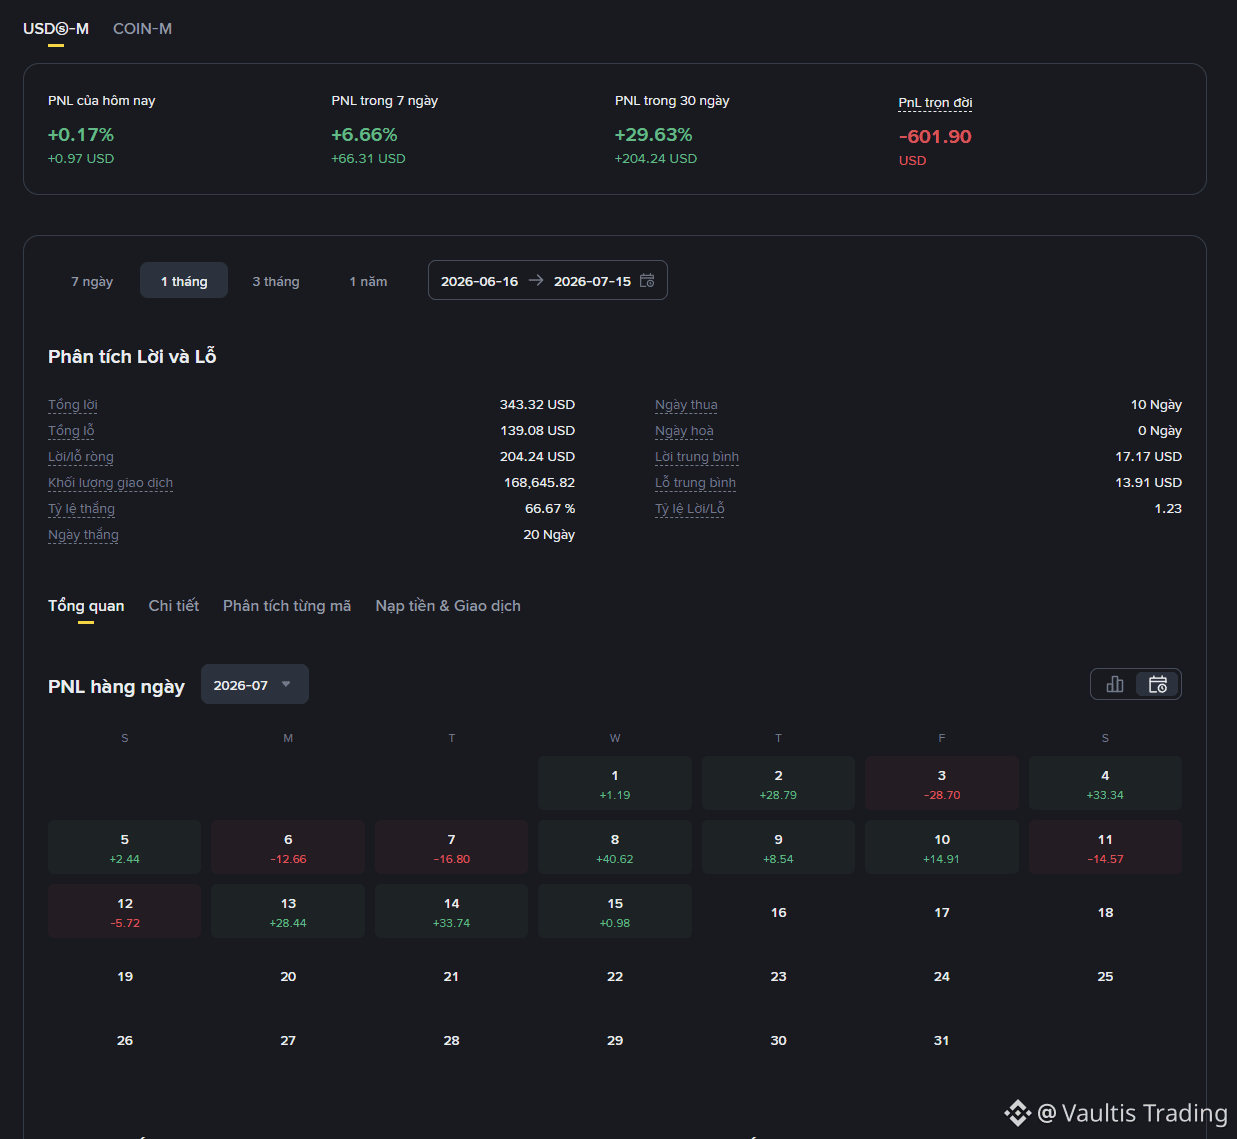Click the Khối lượng giao dịch label
The height and width of the screenshot is (1139, 1237).
110,483
